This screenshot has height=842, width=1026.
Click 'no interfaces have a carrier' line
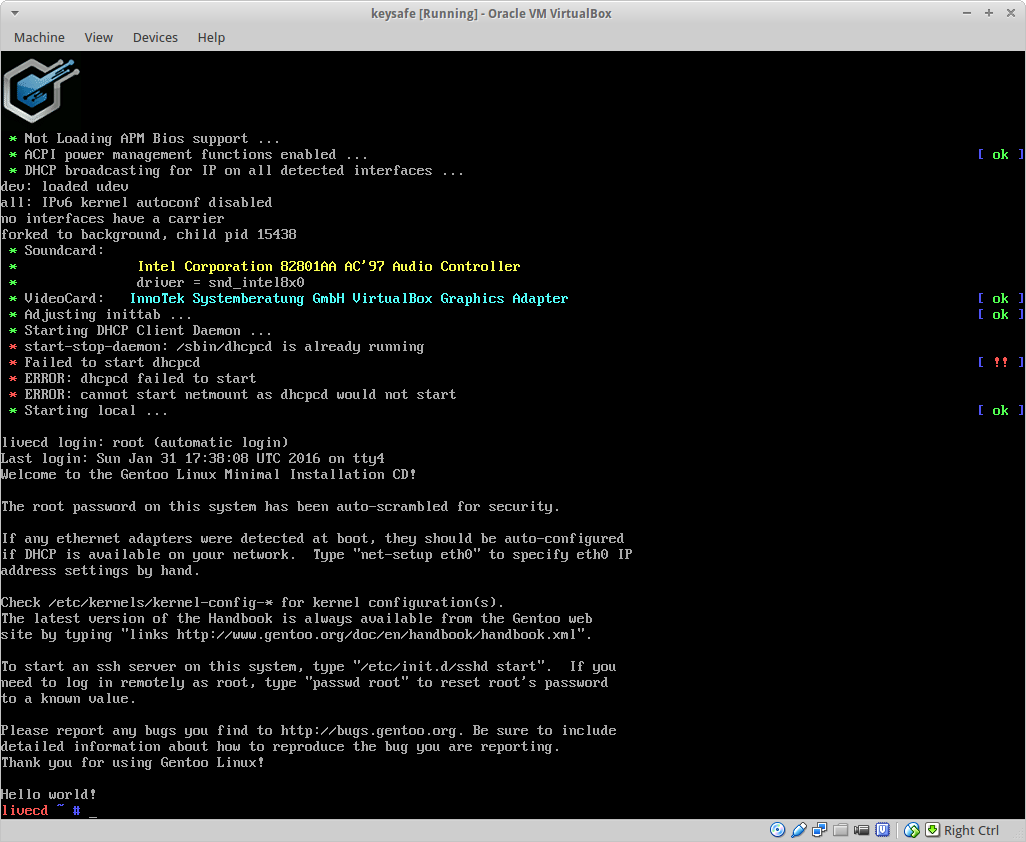[x=113, y=219]
